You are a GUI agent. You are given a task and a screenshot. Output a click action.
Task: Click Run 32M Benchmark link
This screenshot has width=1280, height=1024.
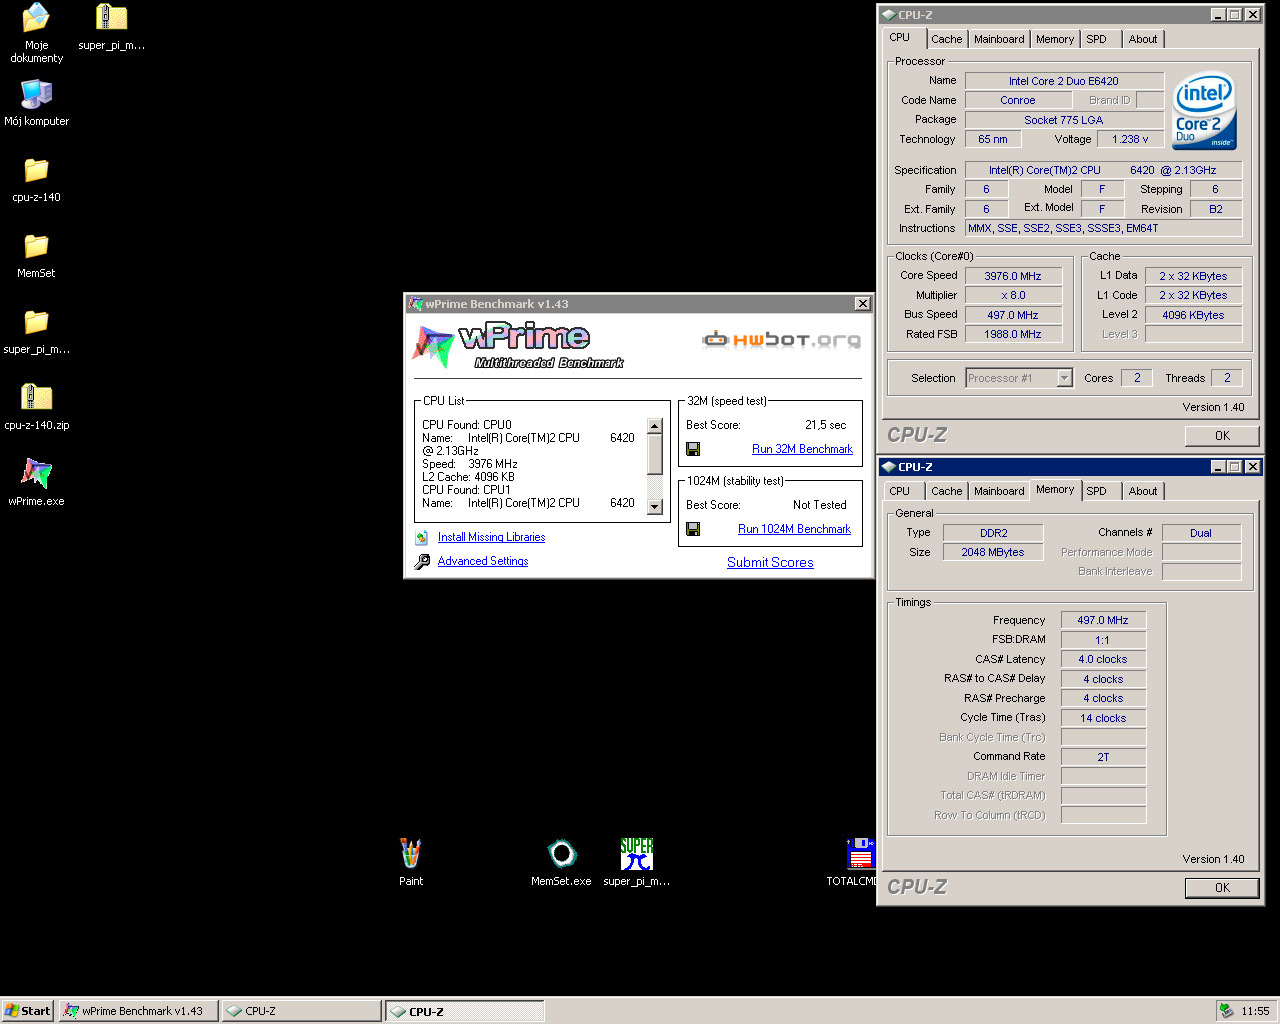click(802, 449)
